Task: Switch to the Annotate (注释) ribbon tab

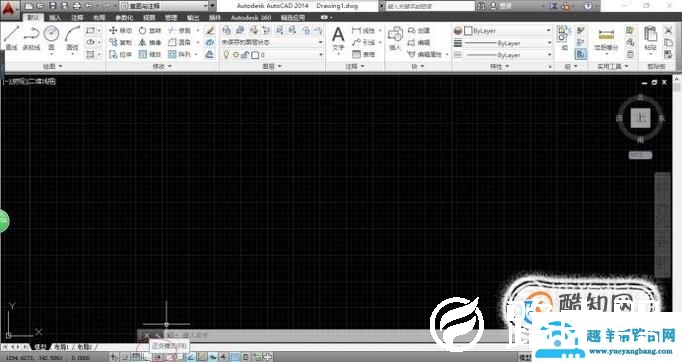Action: [x=77, y=18]
